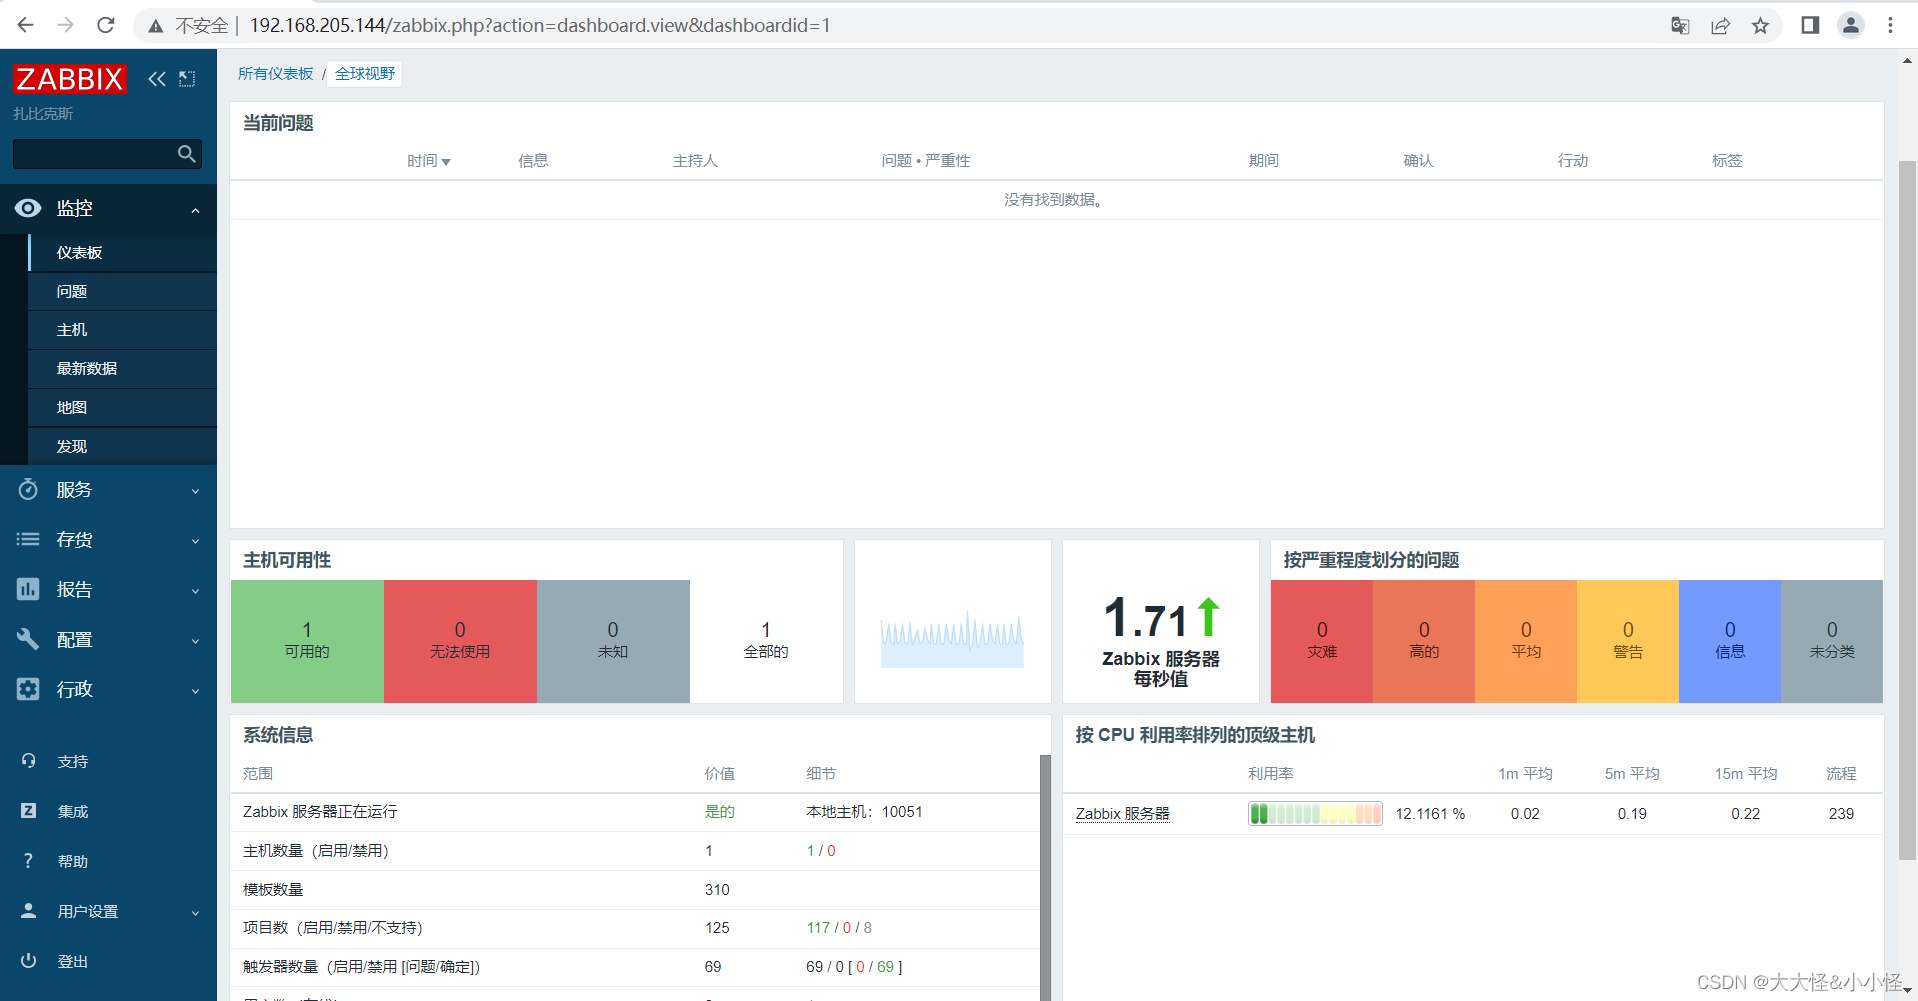Click the blue 信息 severity tile
Image resolution: width=1918 pixels, height=1001 pixels.
[x=1730, y=641]
